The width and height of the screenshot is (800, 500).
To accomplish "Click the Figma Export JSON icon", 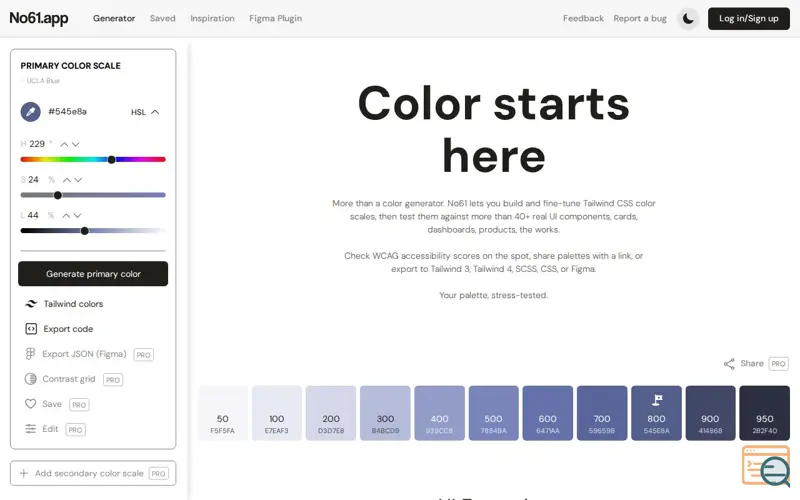I will [x=30, y=354].
